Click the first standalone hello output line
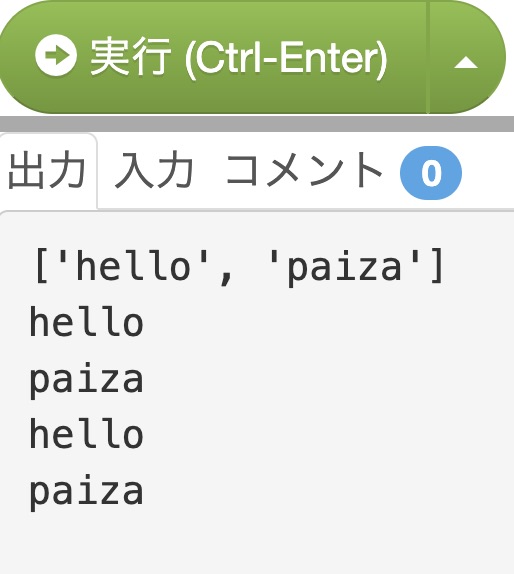The image size is (514, 574). point(86,321)
